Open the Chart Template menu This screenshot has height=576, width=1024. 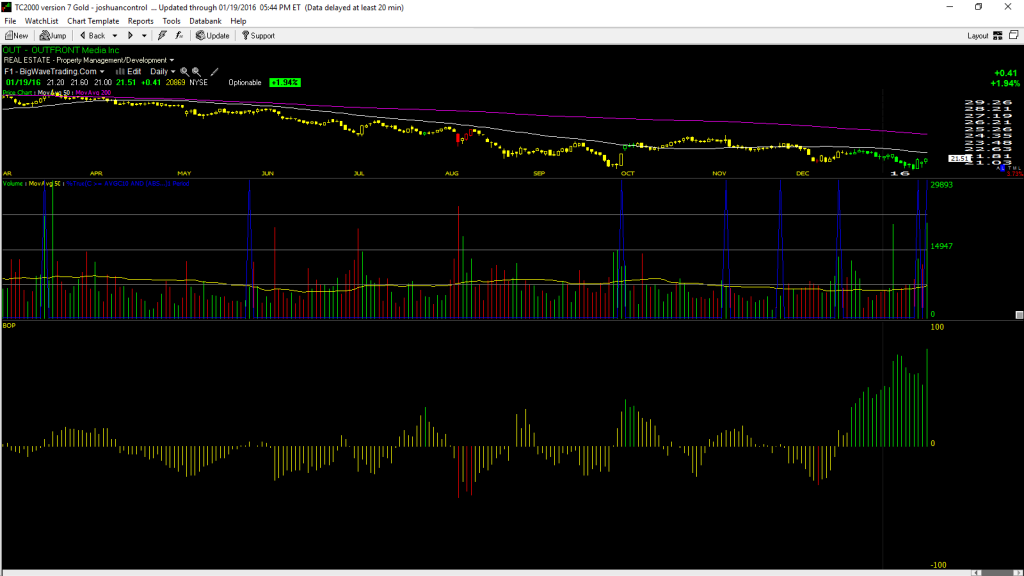(x=93, y=21)
